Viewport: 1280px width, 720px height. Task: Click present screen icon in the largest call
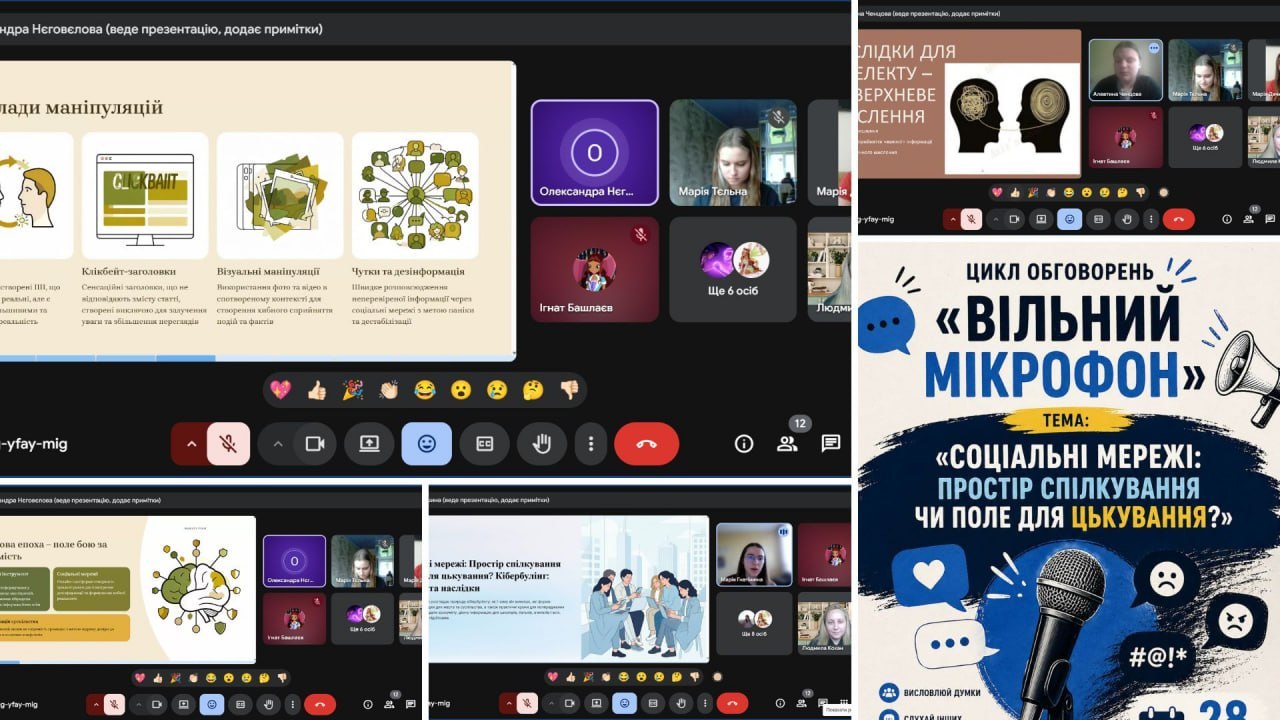pyautogui.click(x=370, y=444)
